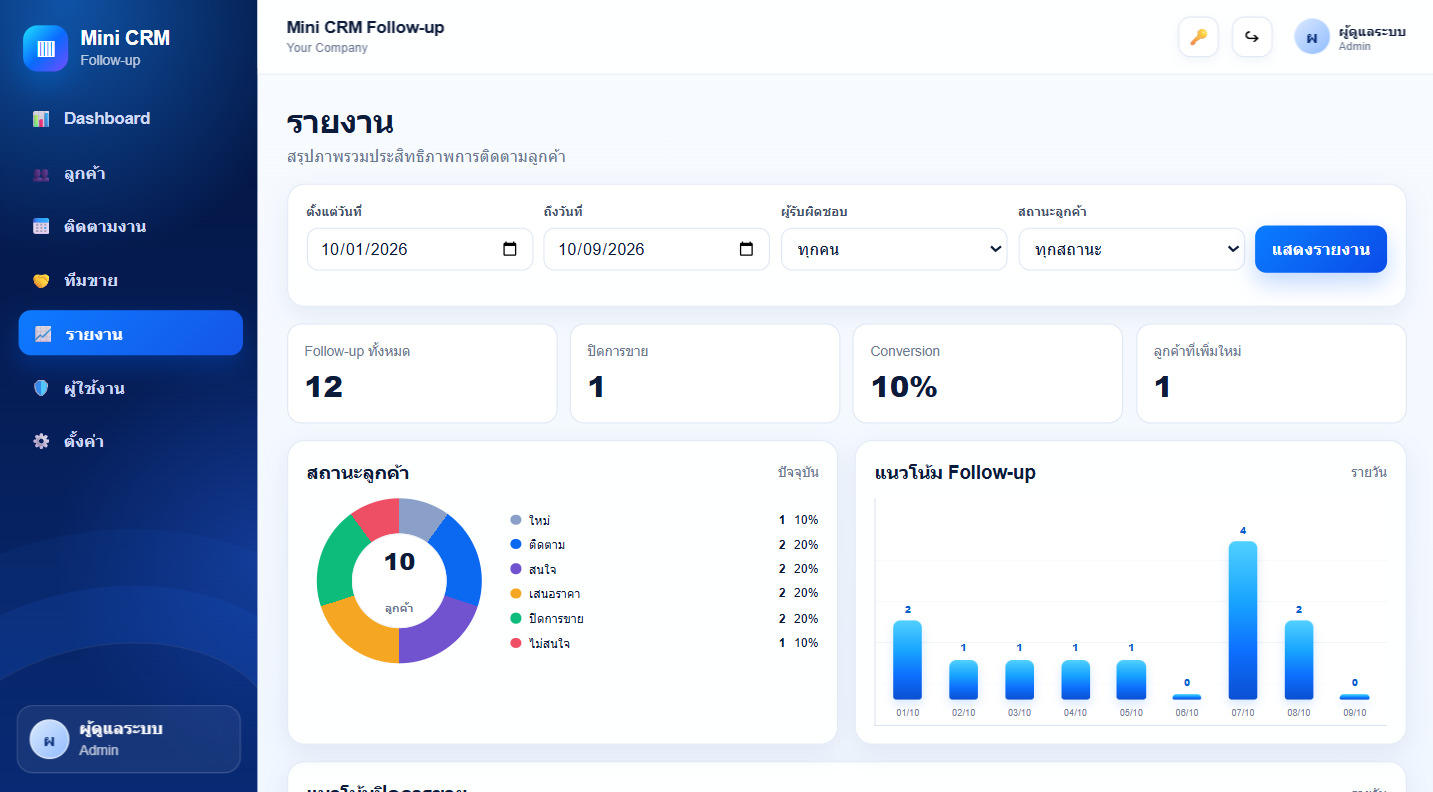Click the Dashboard chart icon in sidebar

click(x=41, y=119)
